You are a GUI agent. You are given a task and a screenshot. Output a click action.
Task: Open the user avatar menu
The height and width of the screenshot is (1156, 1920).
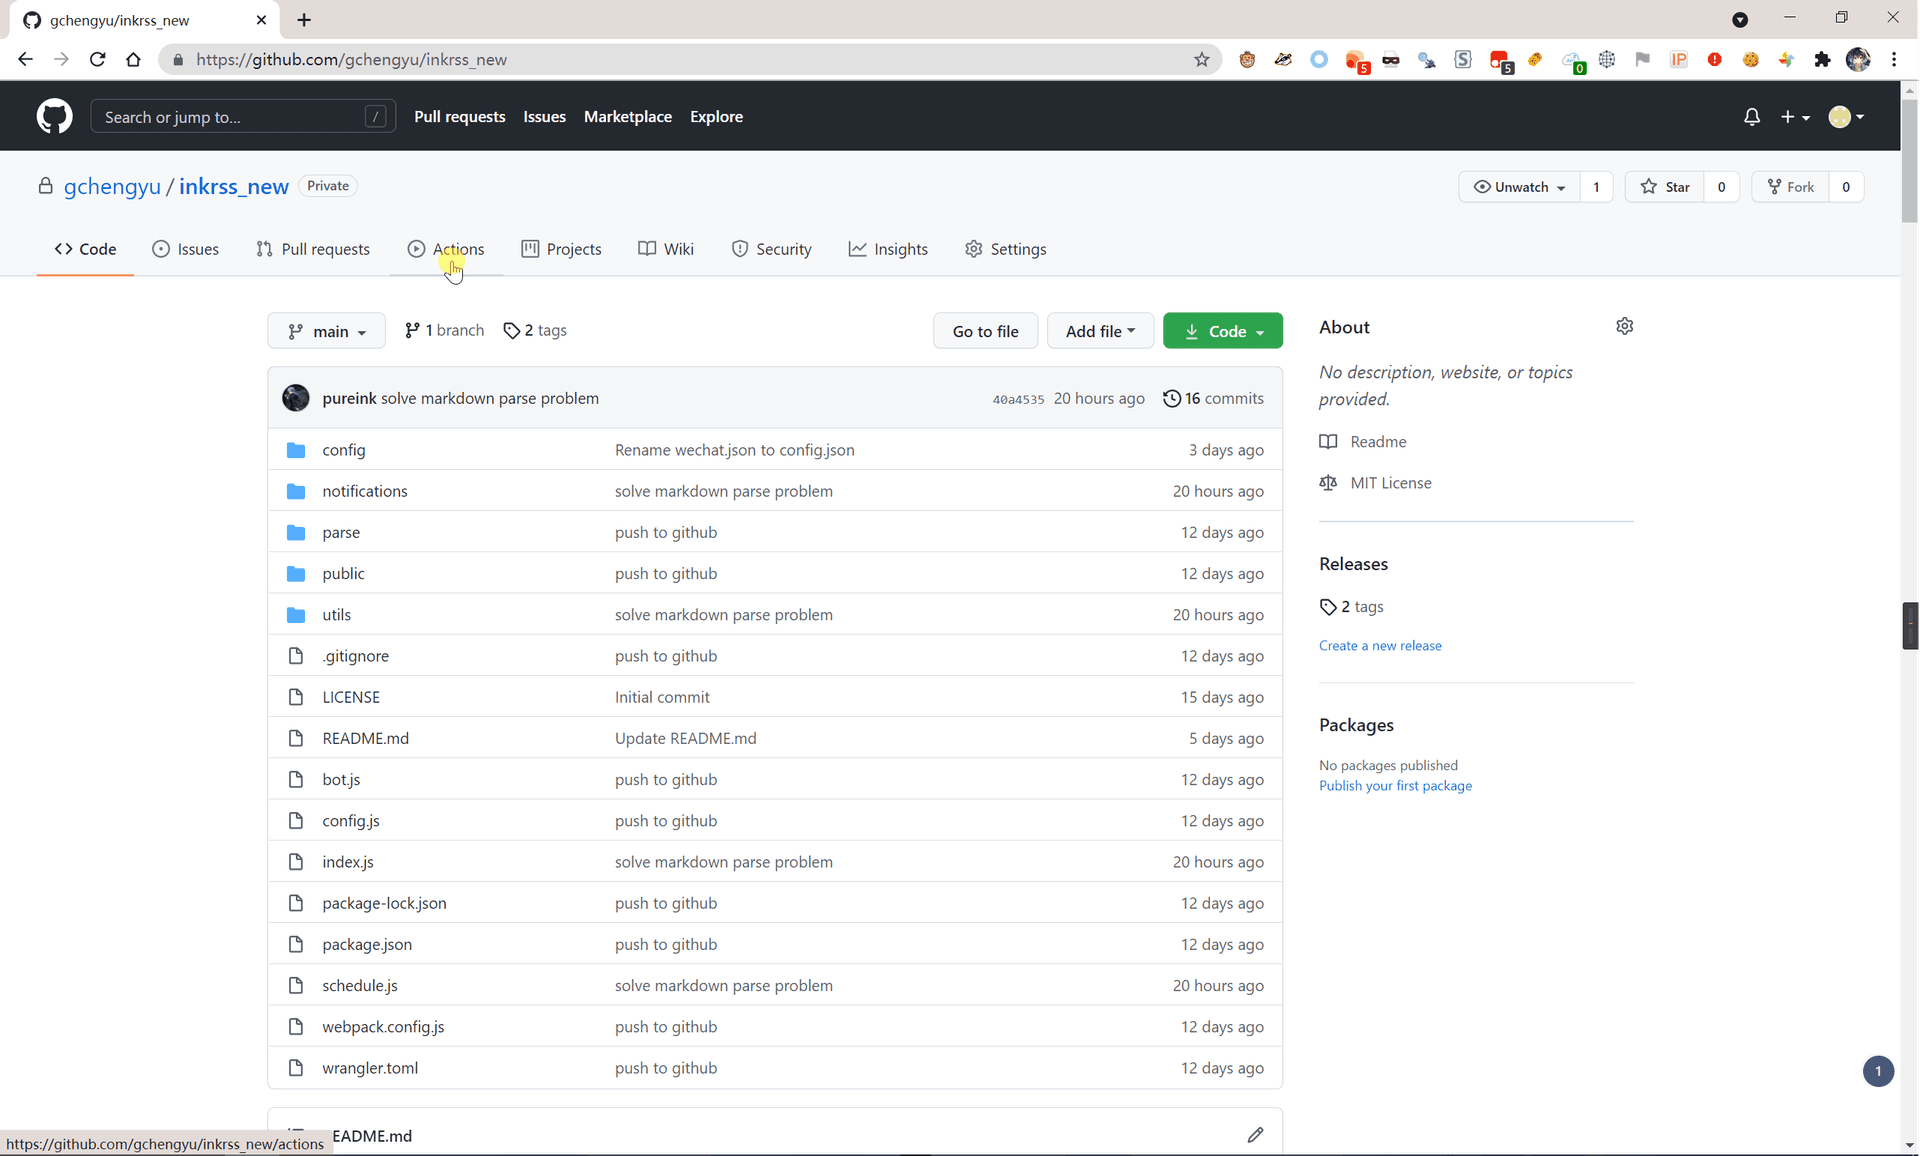(1846, 117)
